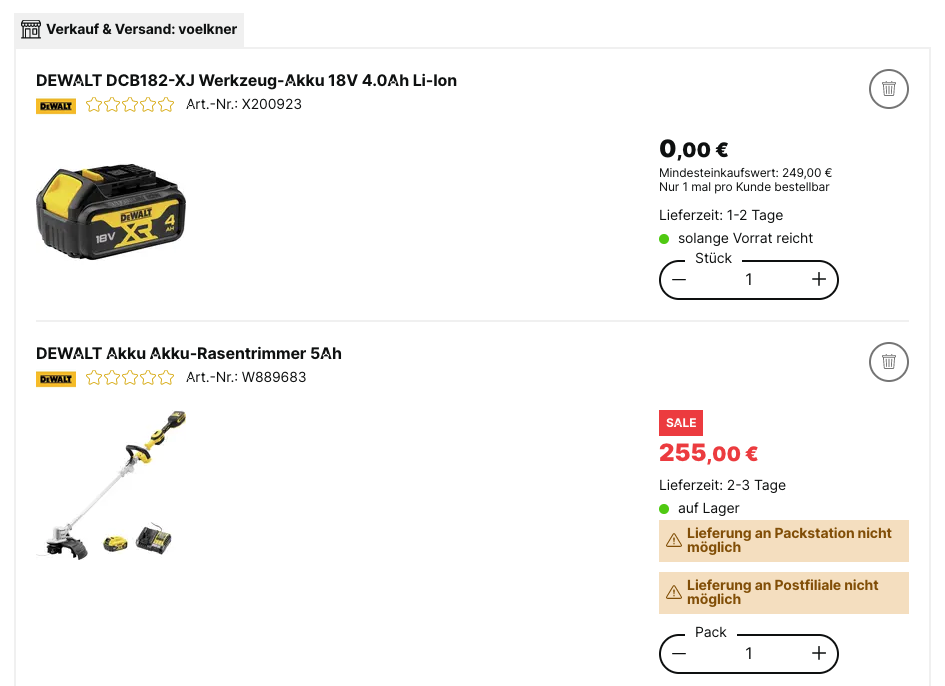The width and height of the screenshot is (945, 686).
Task: Click the DEWALT brand logo for the battery
Action: point(56,105)
